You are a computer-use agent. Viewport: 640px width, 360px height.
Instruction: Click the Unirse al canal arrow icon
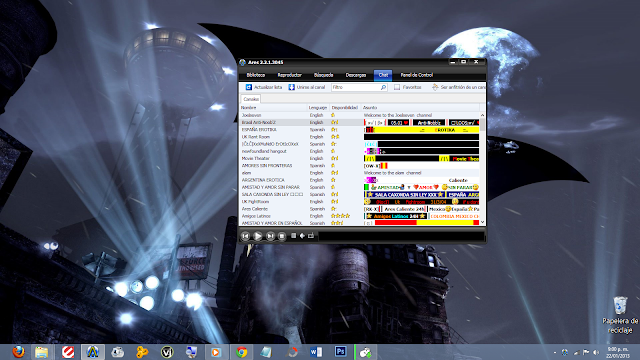(x=291, y=87)
